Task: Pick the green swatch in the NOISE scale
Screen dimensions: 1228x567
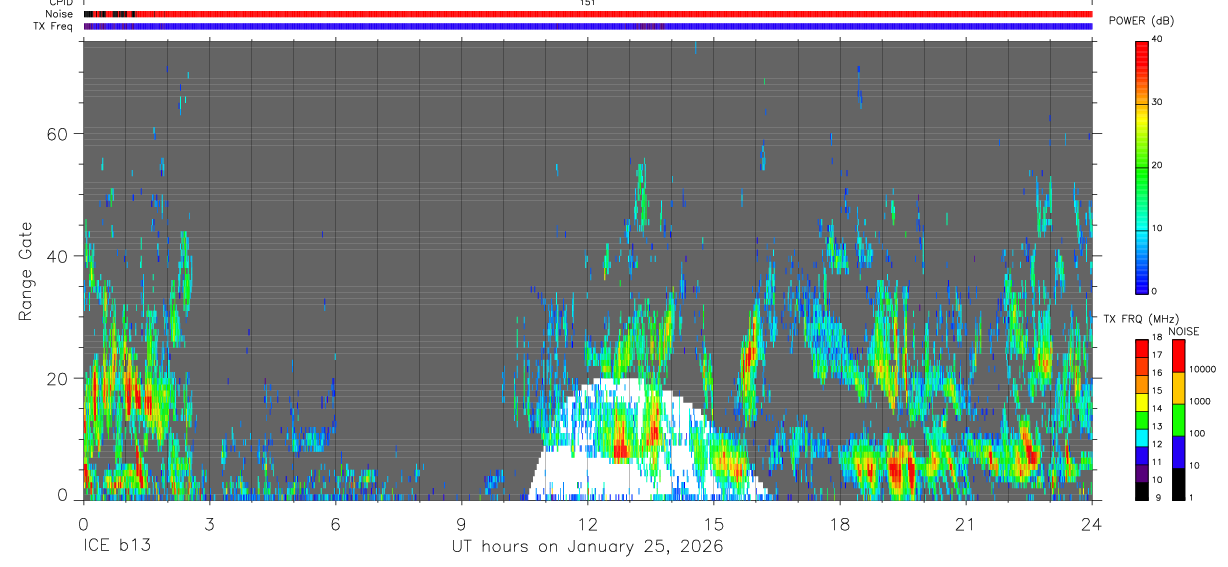Action: click(x=1177, y=420)
